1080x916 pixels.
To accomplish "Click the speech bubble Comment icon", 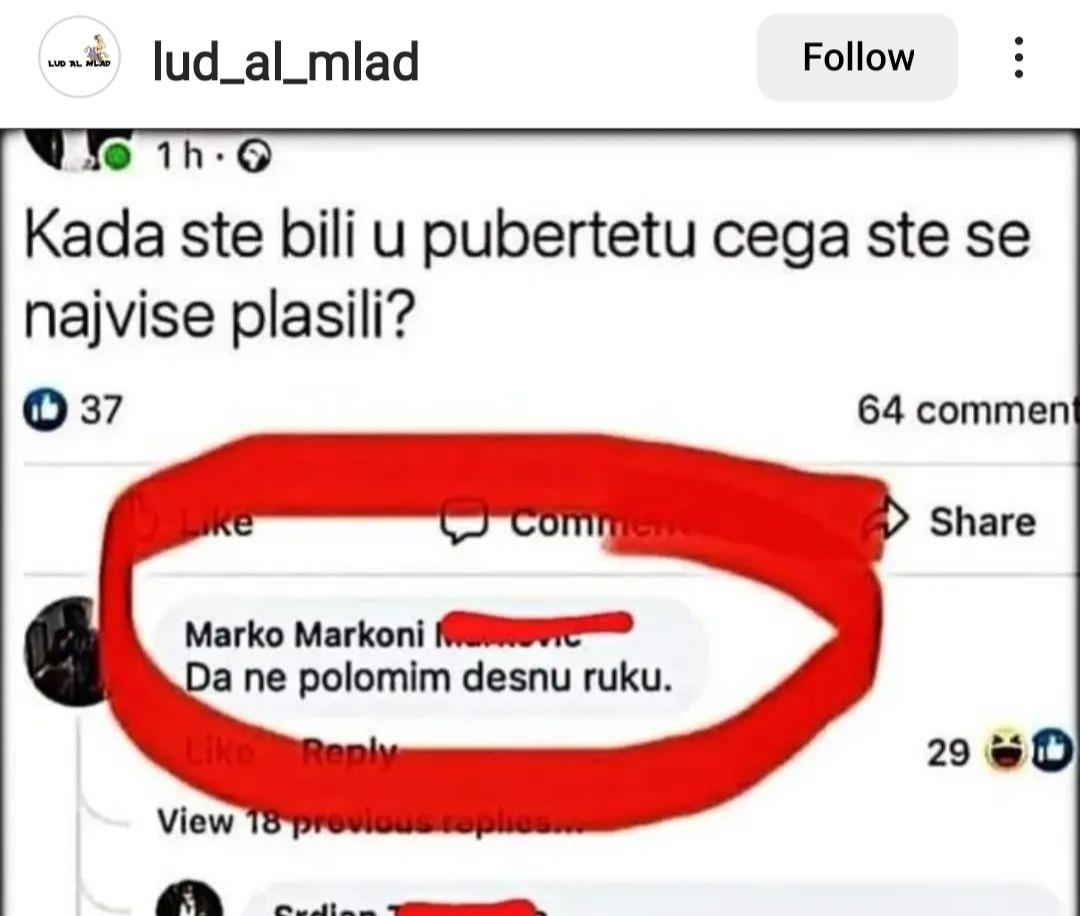I will point(464,522).
